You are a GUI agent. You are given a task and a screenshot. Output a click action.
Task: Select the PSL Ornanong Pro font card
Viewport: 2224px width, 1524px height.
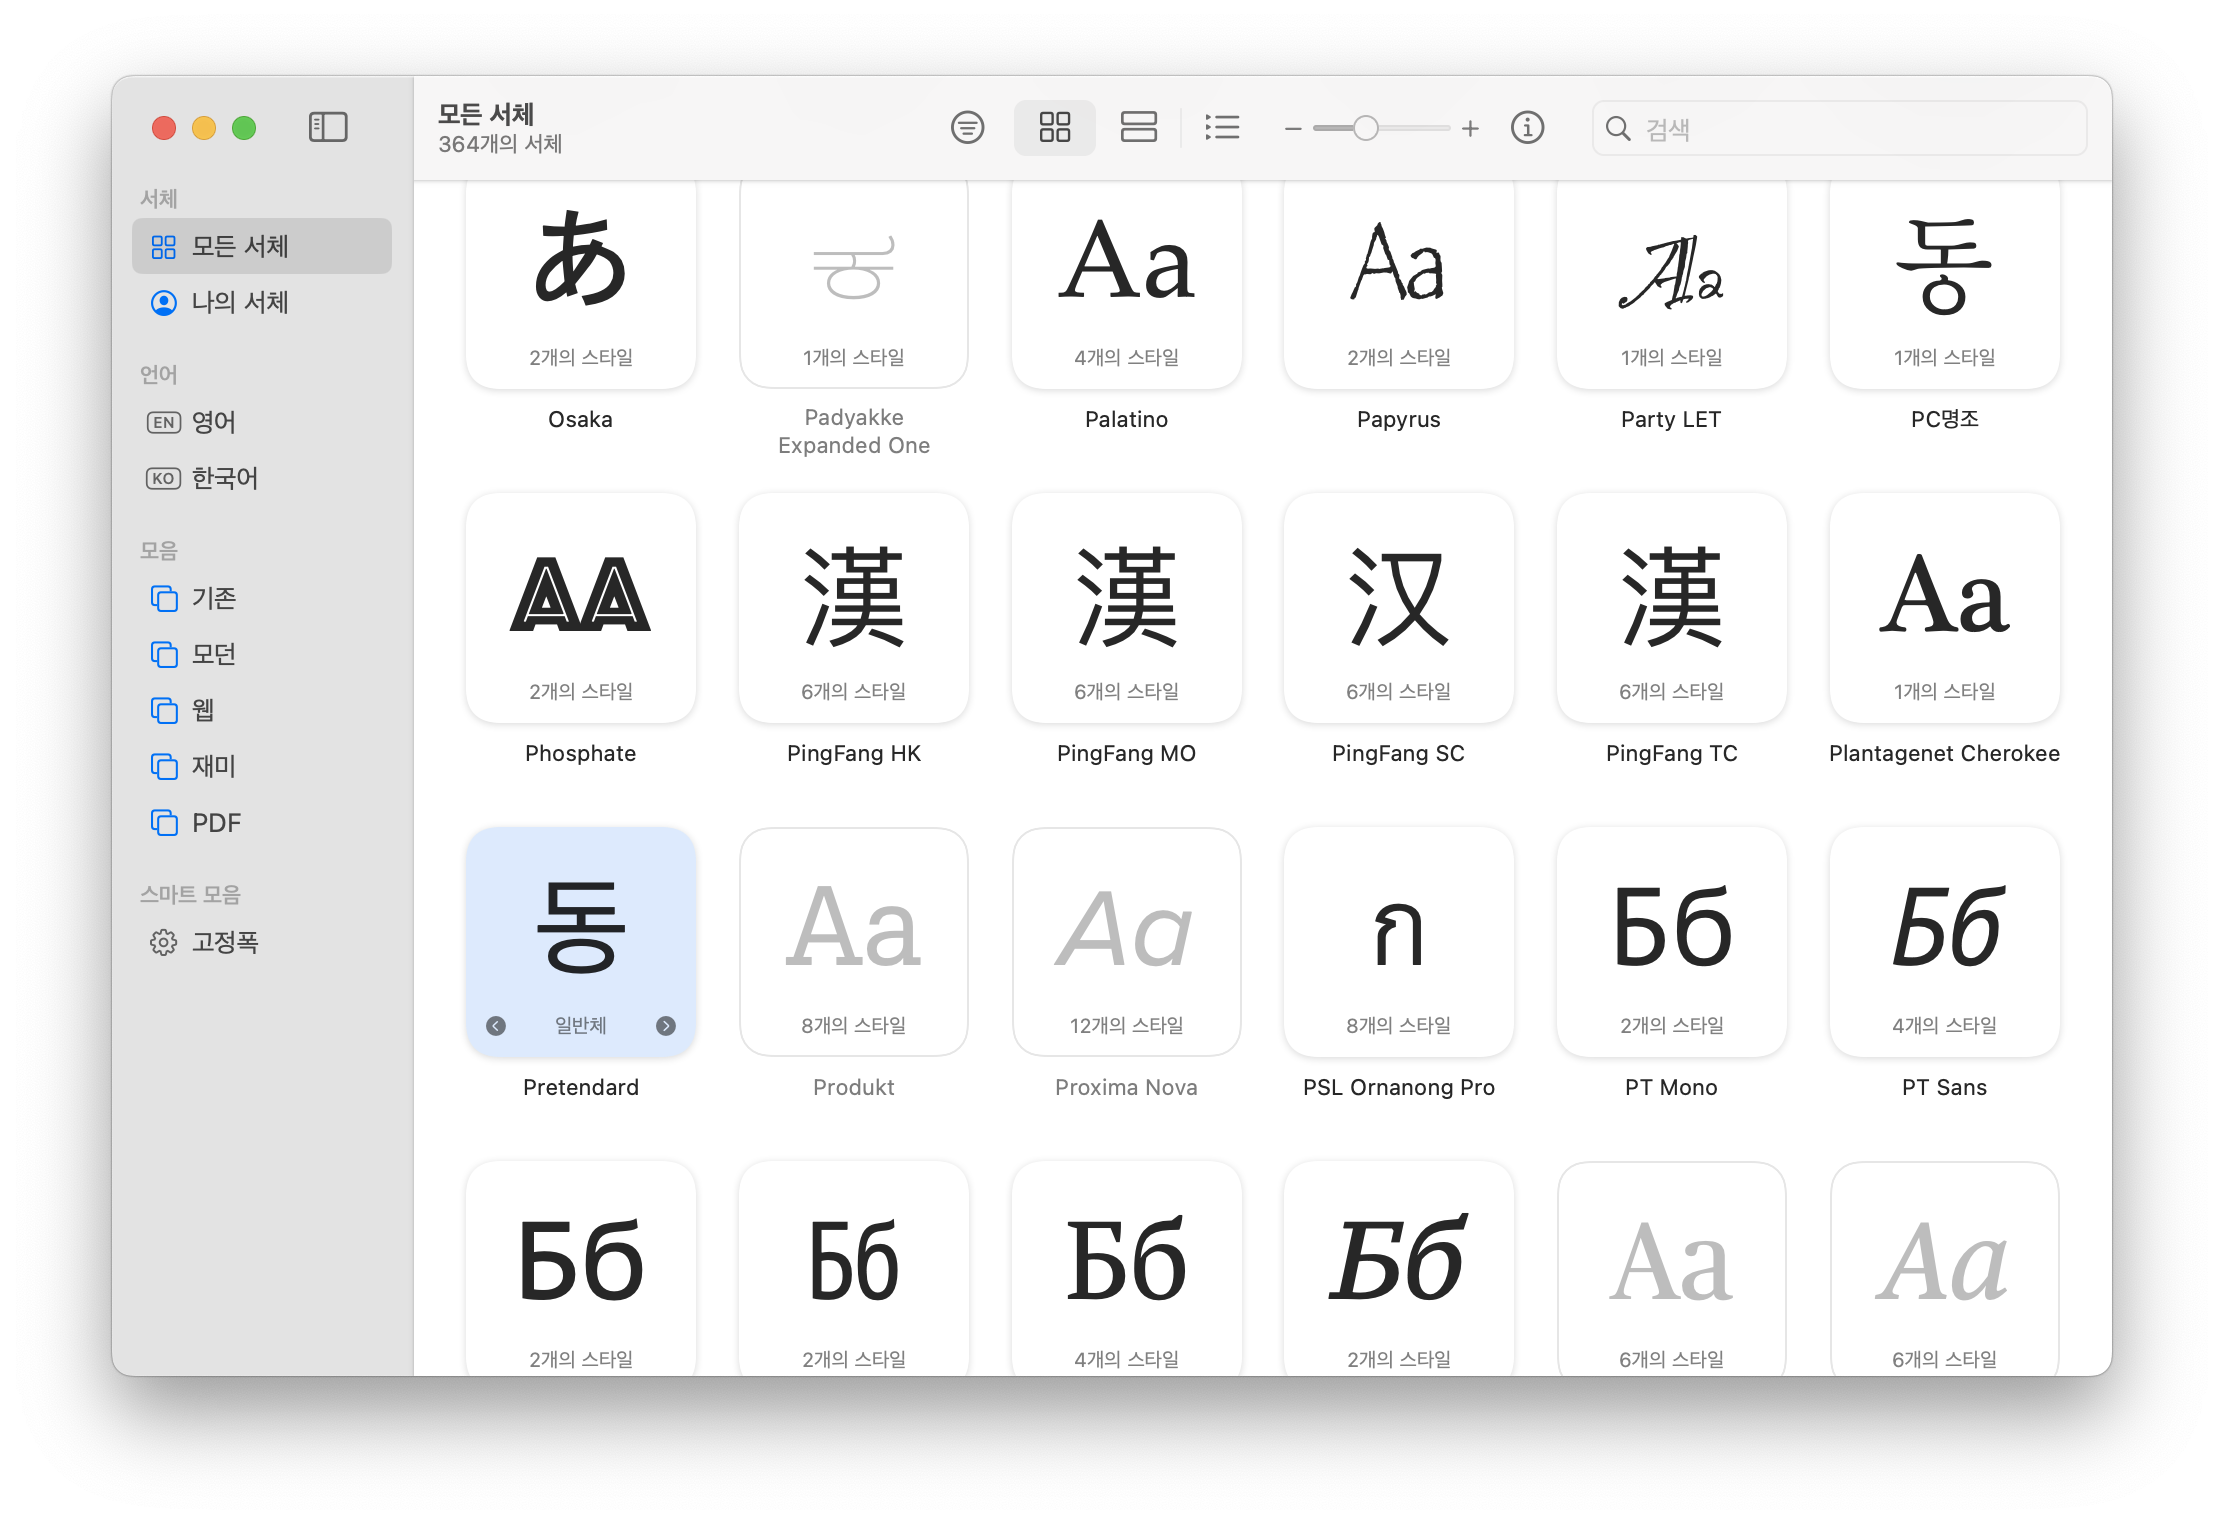pyautogui.click(x=1399, y=942)
